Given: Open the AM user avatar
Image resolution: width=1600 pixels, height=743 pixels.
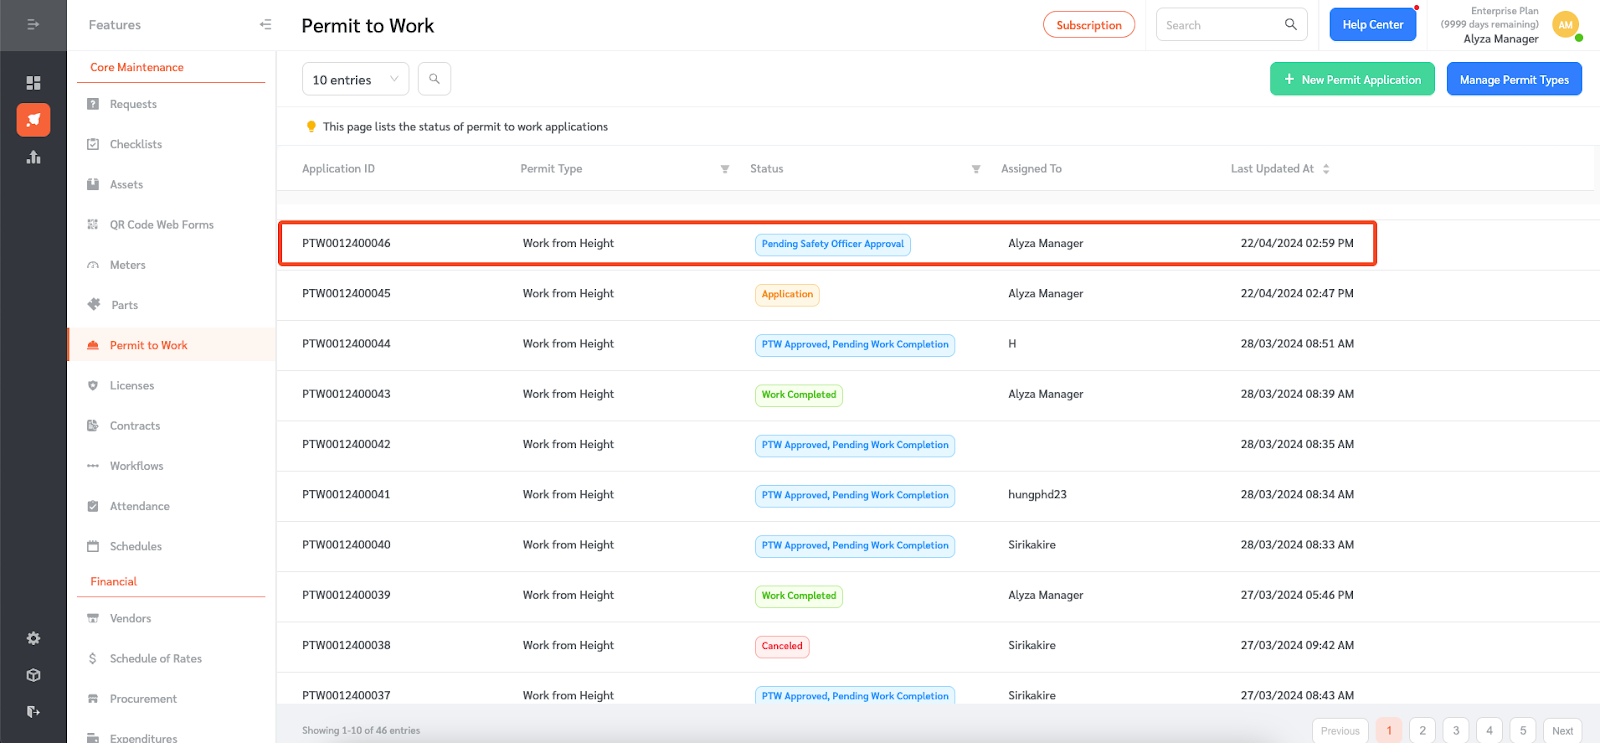Looking at the screenshot, I should tap(1566, 25).
